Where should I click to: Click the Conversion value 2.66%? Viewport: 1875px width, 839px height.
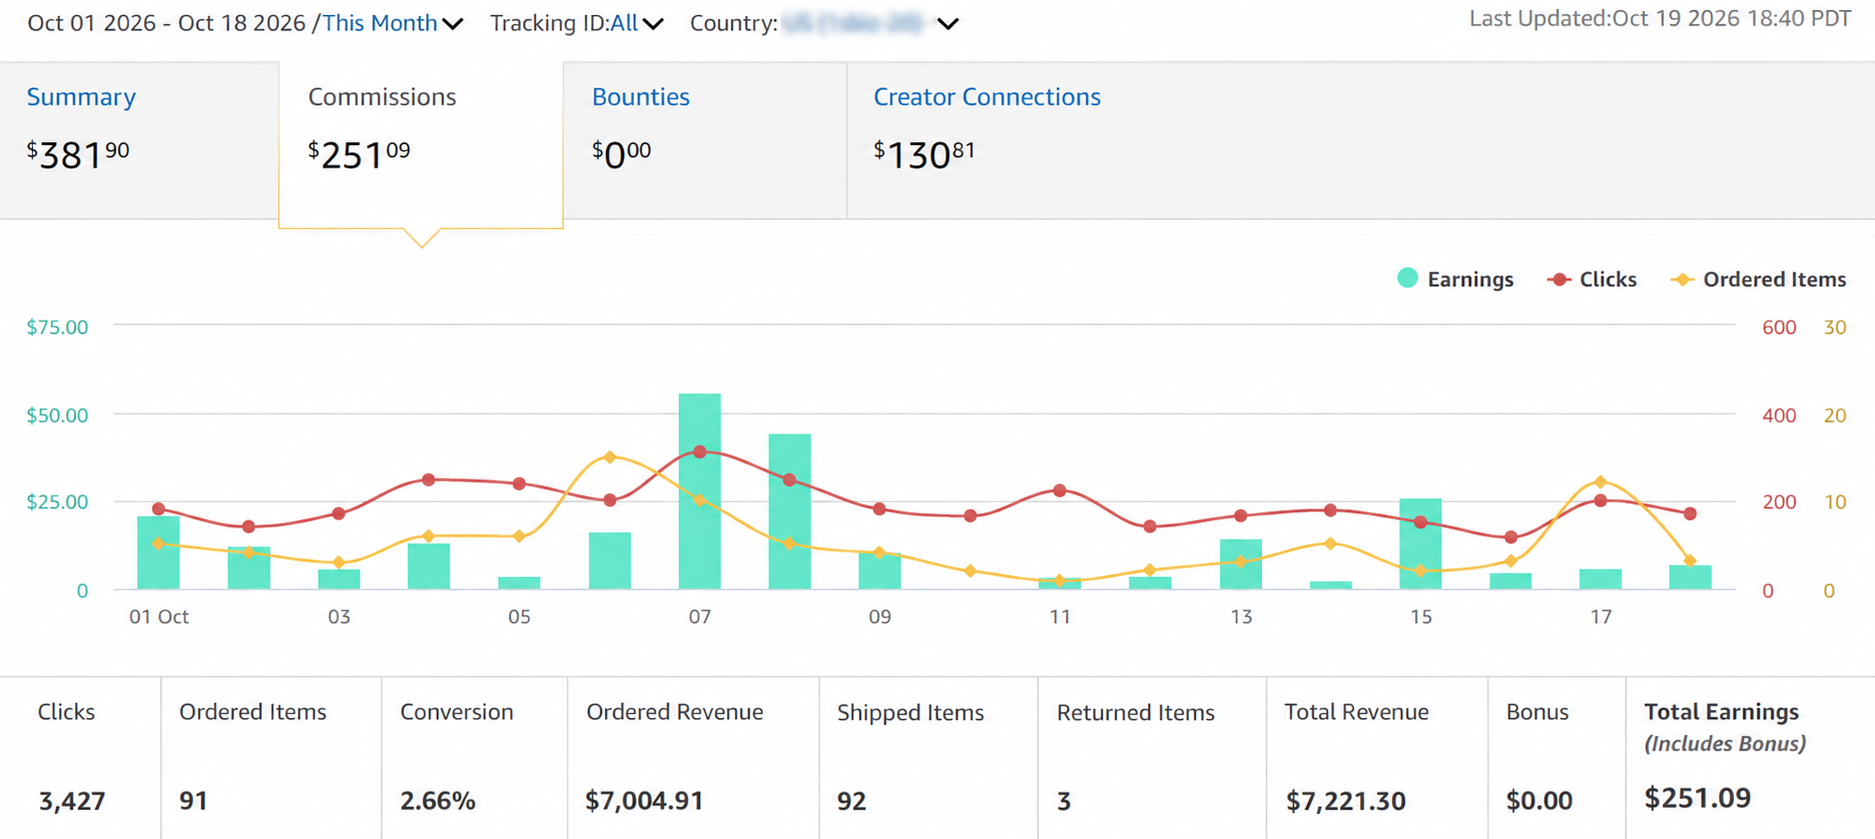coord(438,801)
